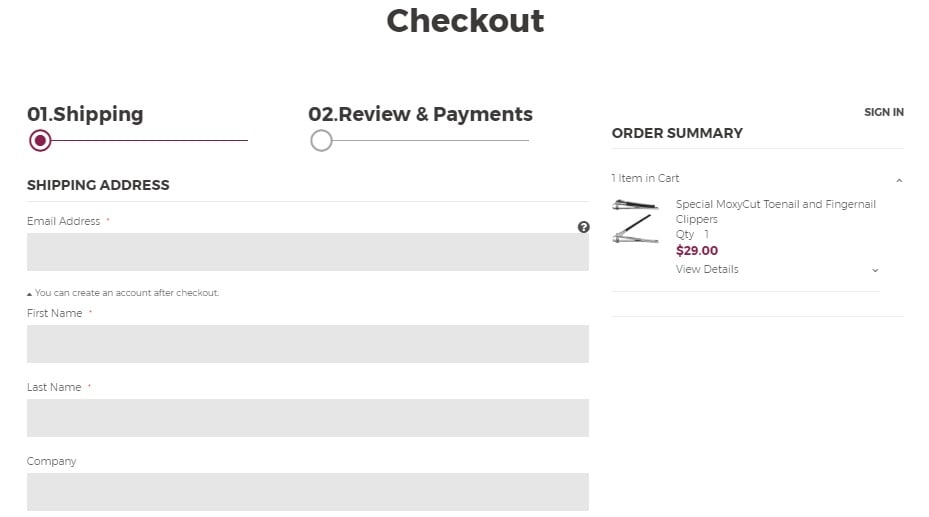Viewport: 929px width, 517px height.
Task: Click the Special MoxyCut Clippers product name
Action: click(776, 211)
